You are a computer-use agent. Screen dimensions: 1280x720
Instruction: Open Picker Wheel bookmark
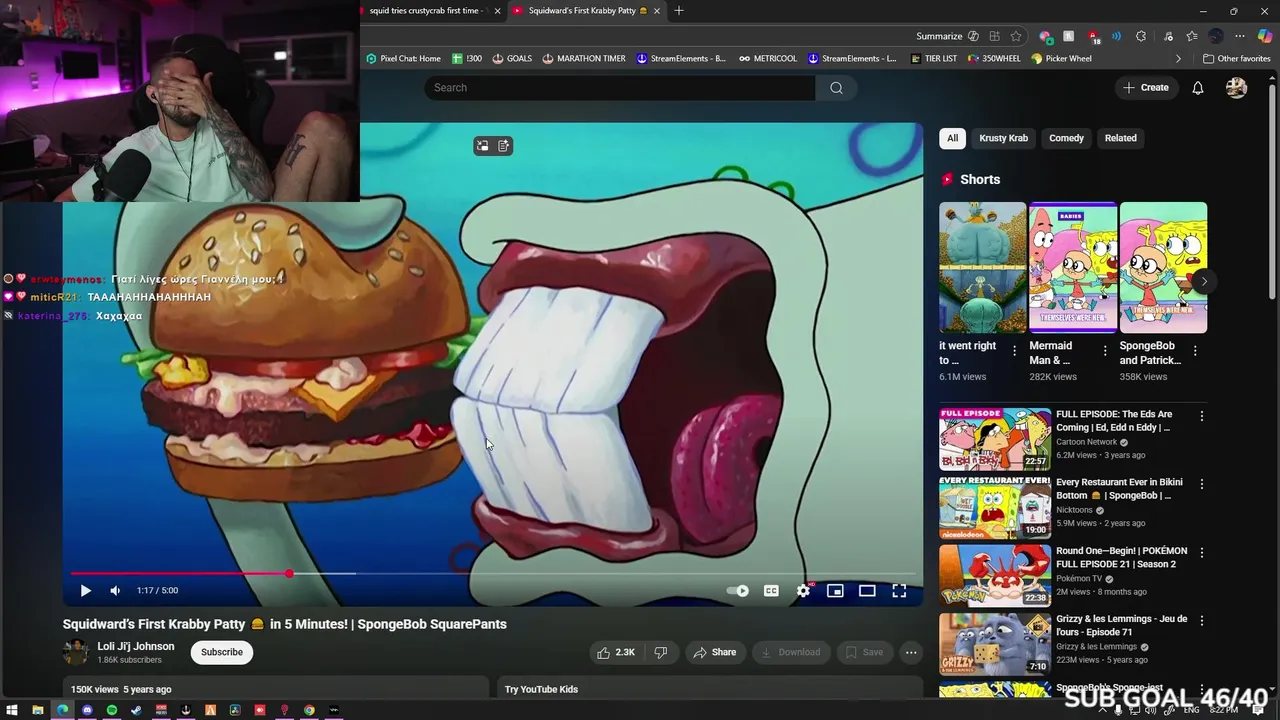[x=1062, y=58]
